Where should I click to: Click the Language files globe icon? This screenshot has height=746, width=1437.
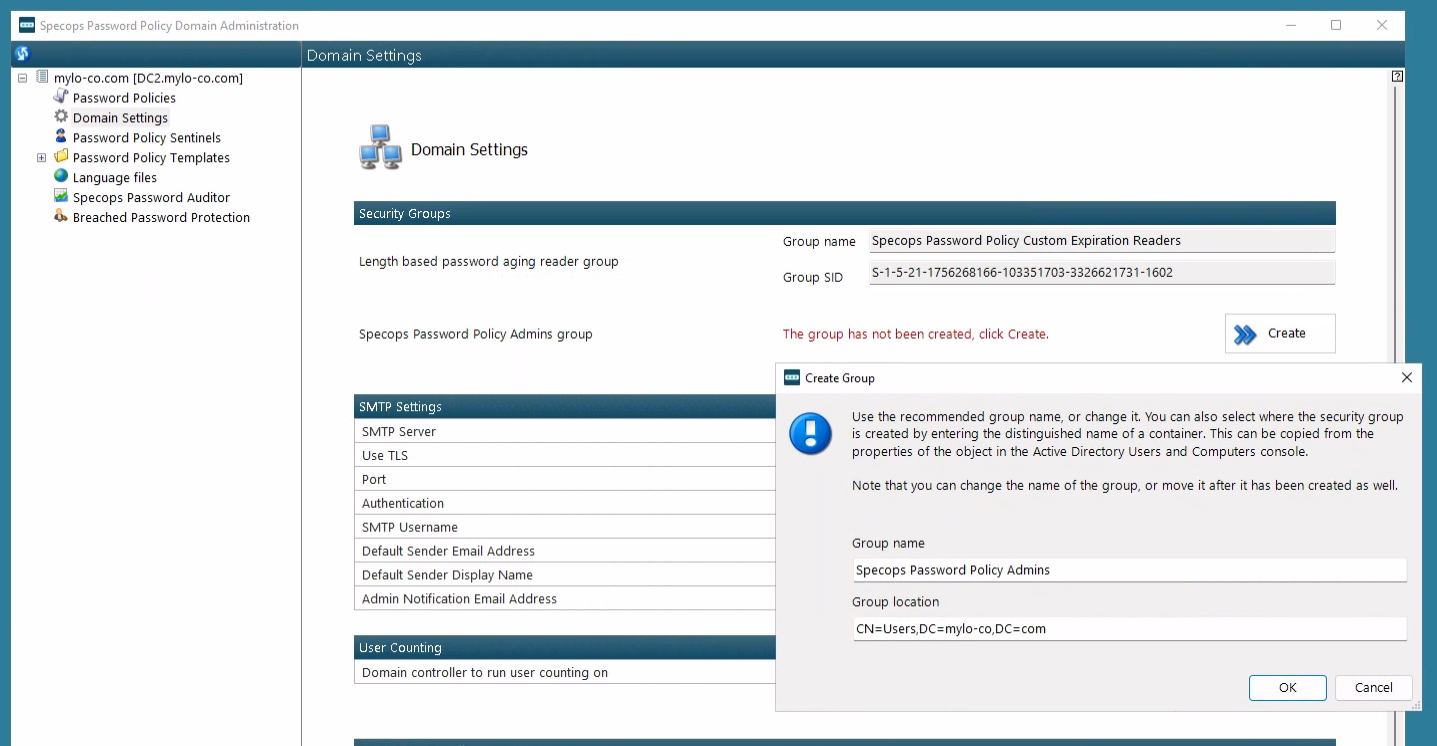click(61, 177)
